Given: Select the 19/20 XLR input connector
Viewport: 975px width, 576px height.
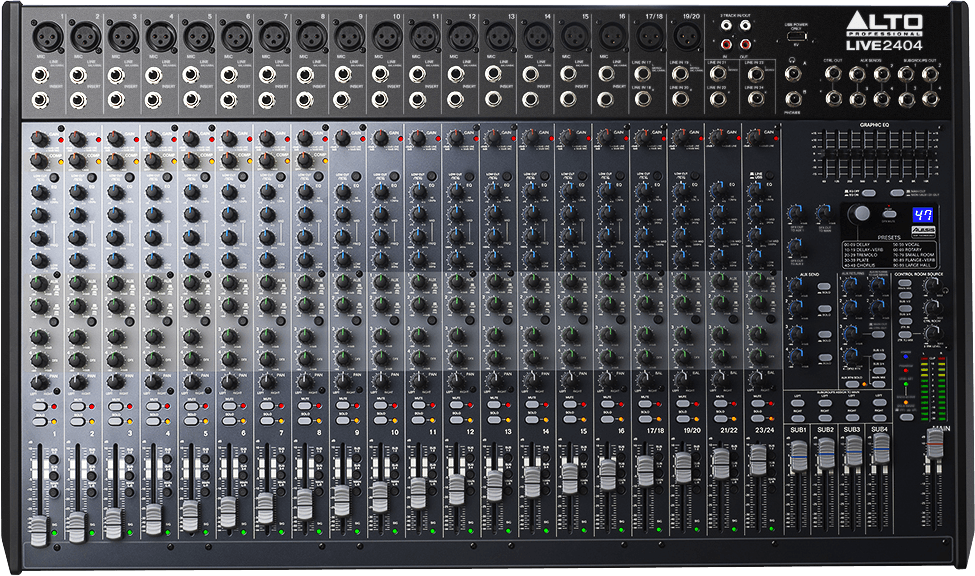Looking at the screenshot, I should coord(687,36).
